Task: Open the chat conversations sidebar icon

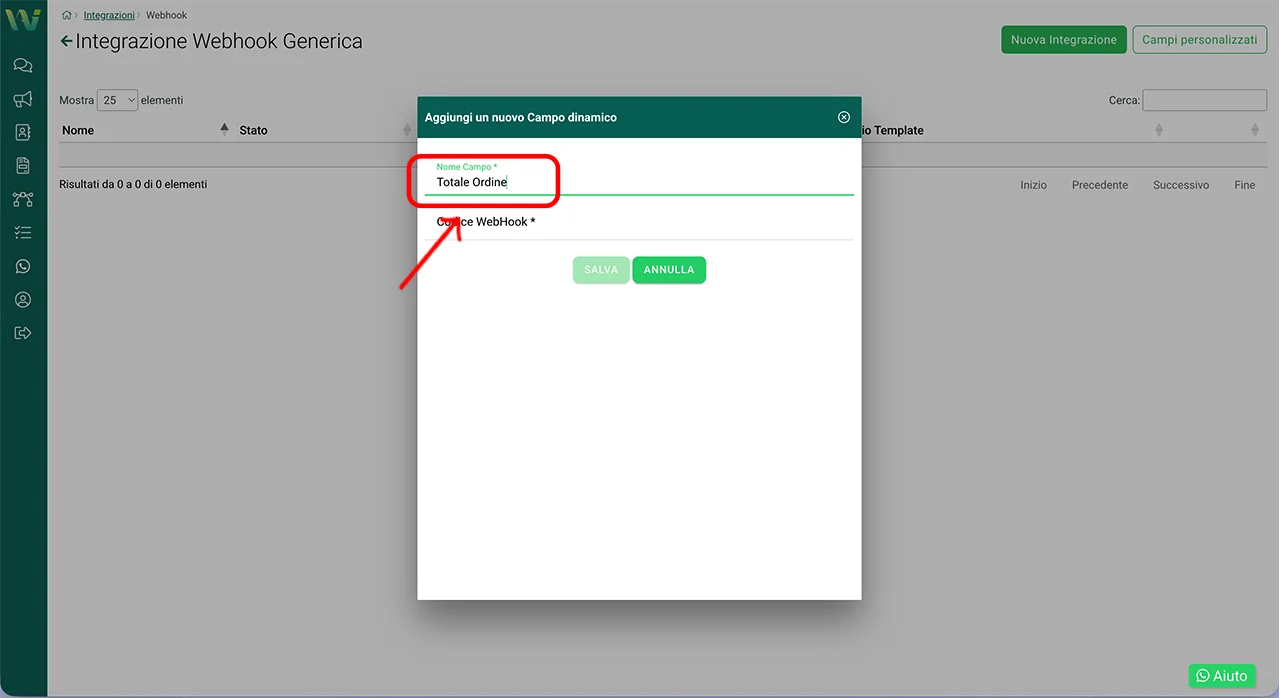Action: pos(23,66)
